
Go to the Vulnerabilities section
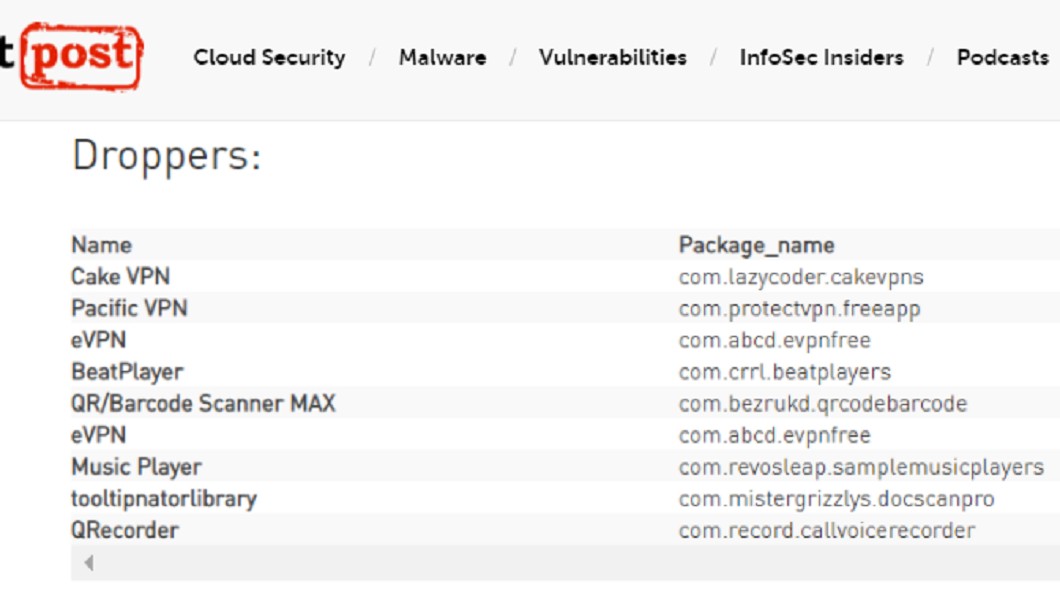[x=612, y=57]
